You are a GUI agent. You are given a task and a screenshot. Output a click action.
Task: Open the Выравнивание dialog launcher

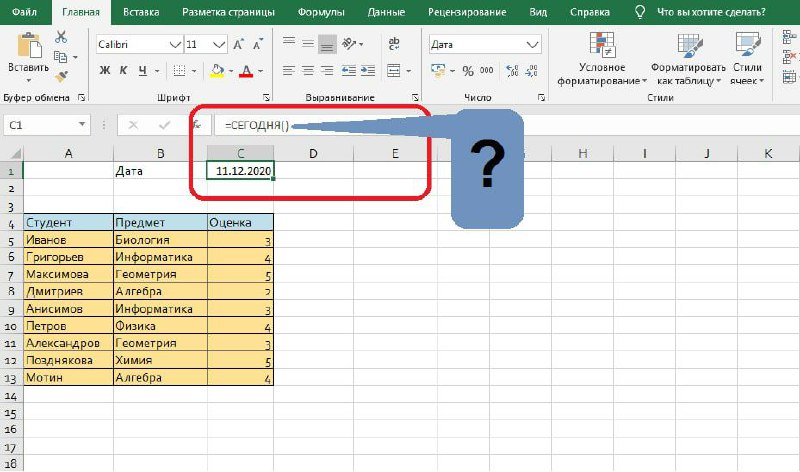click(415, 97)
